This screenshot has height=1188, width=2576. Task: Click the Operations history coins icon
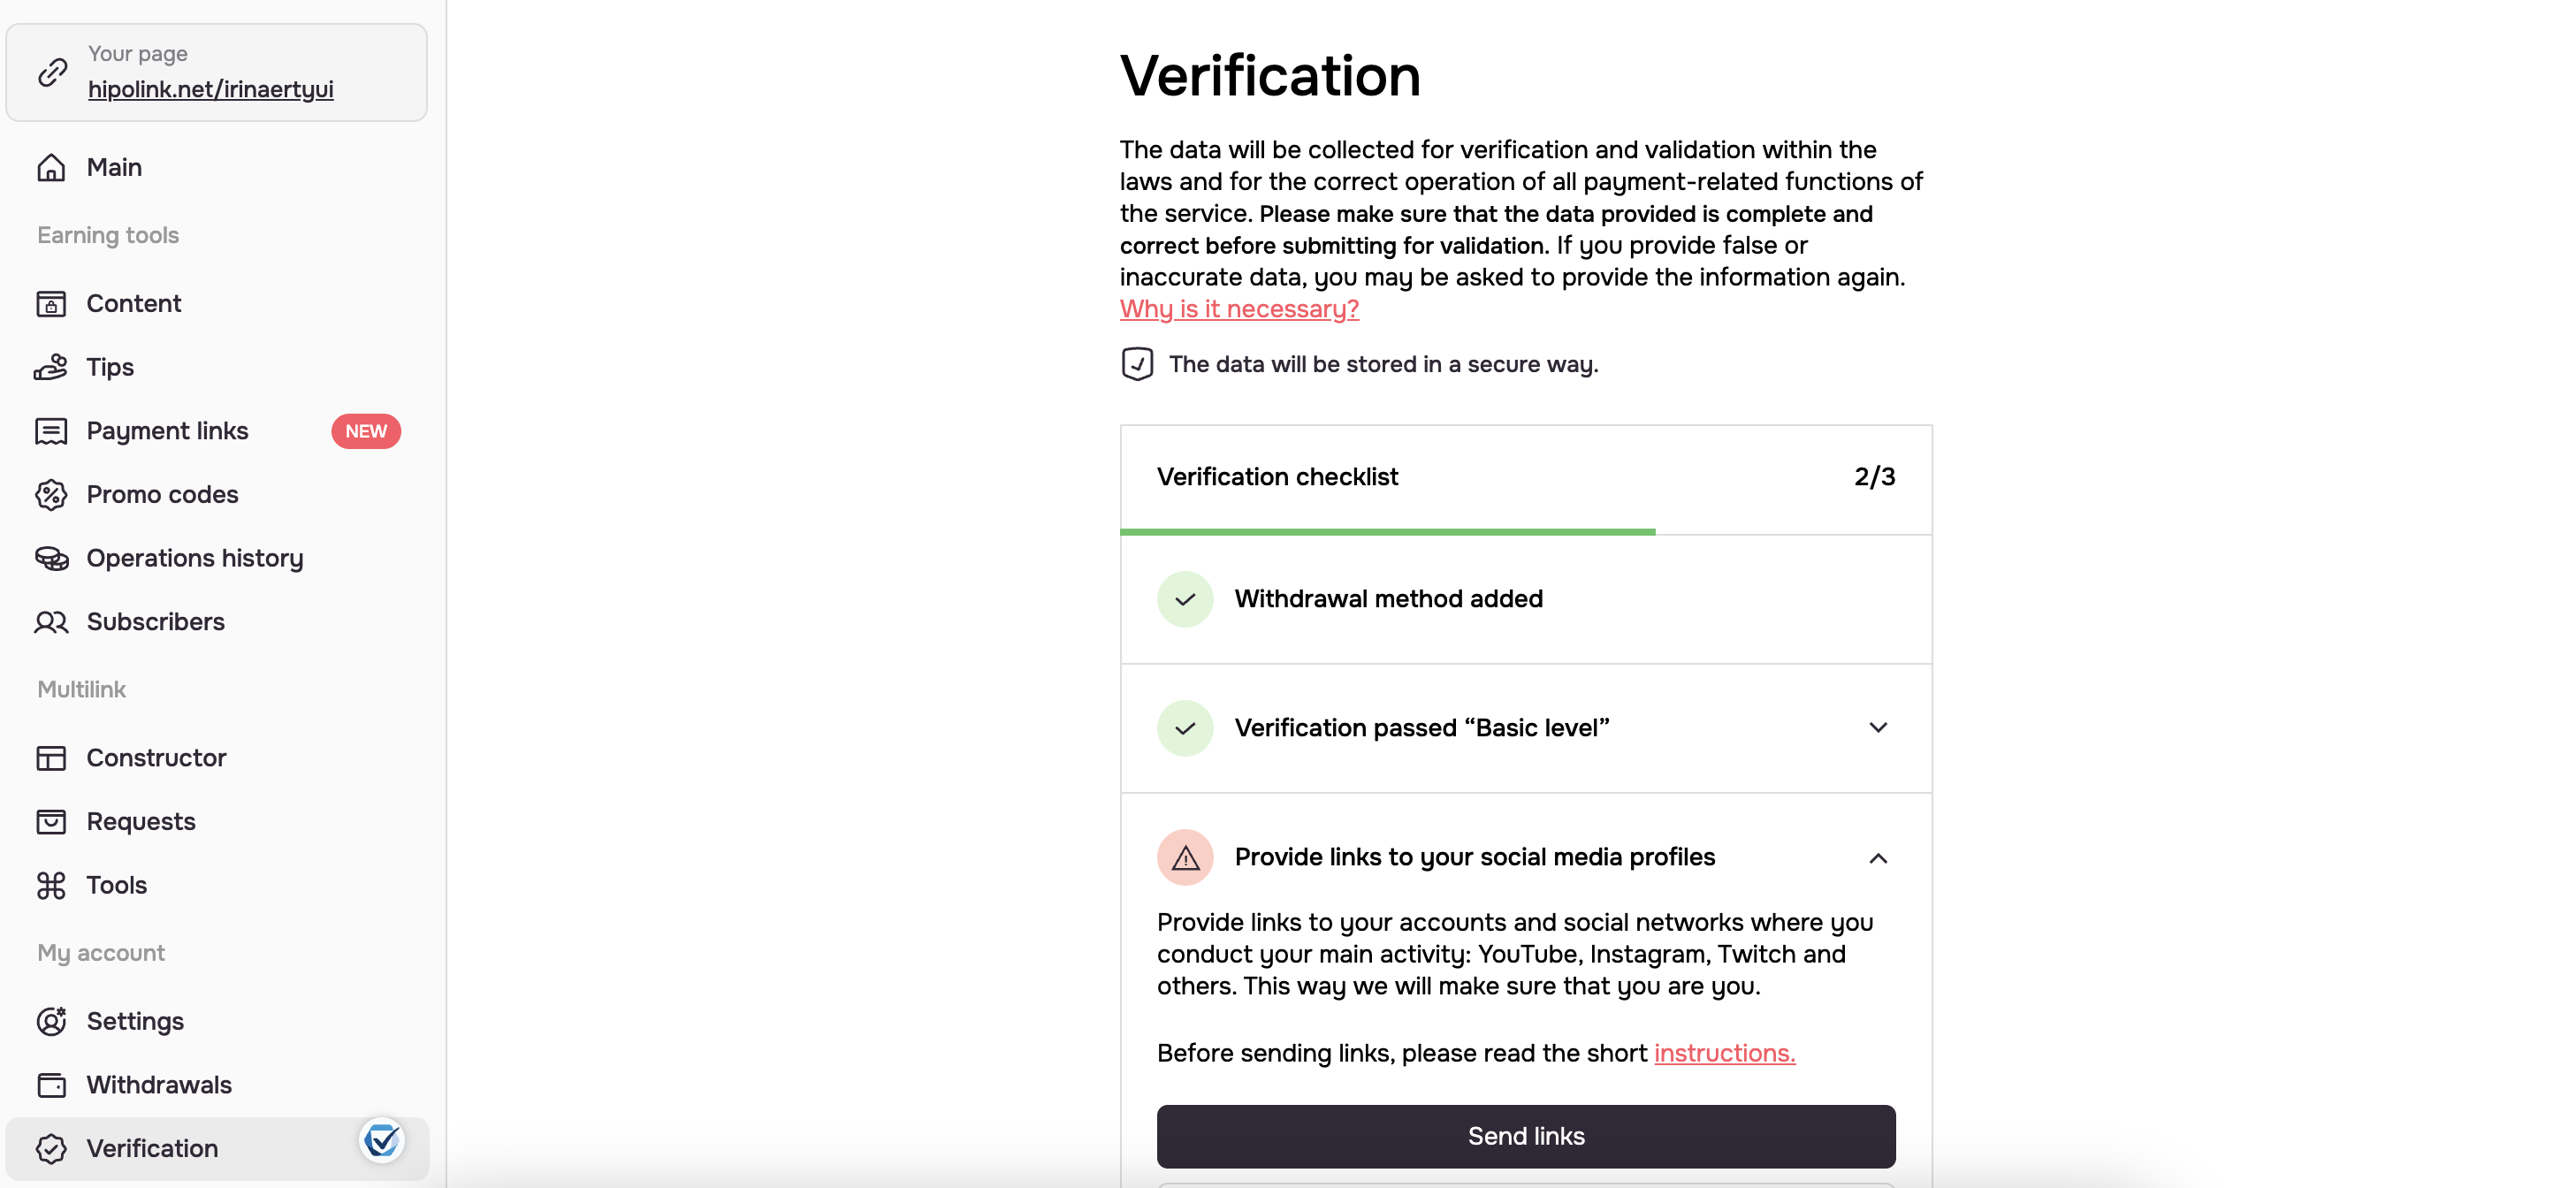pos(51,558)
